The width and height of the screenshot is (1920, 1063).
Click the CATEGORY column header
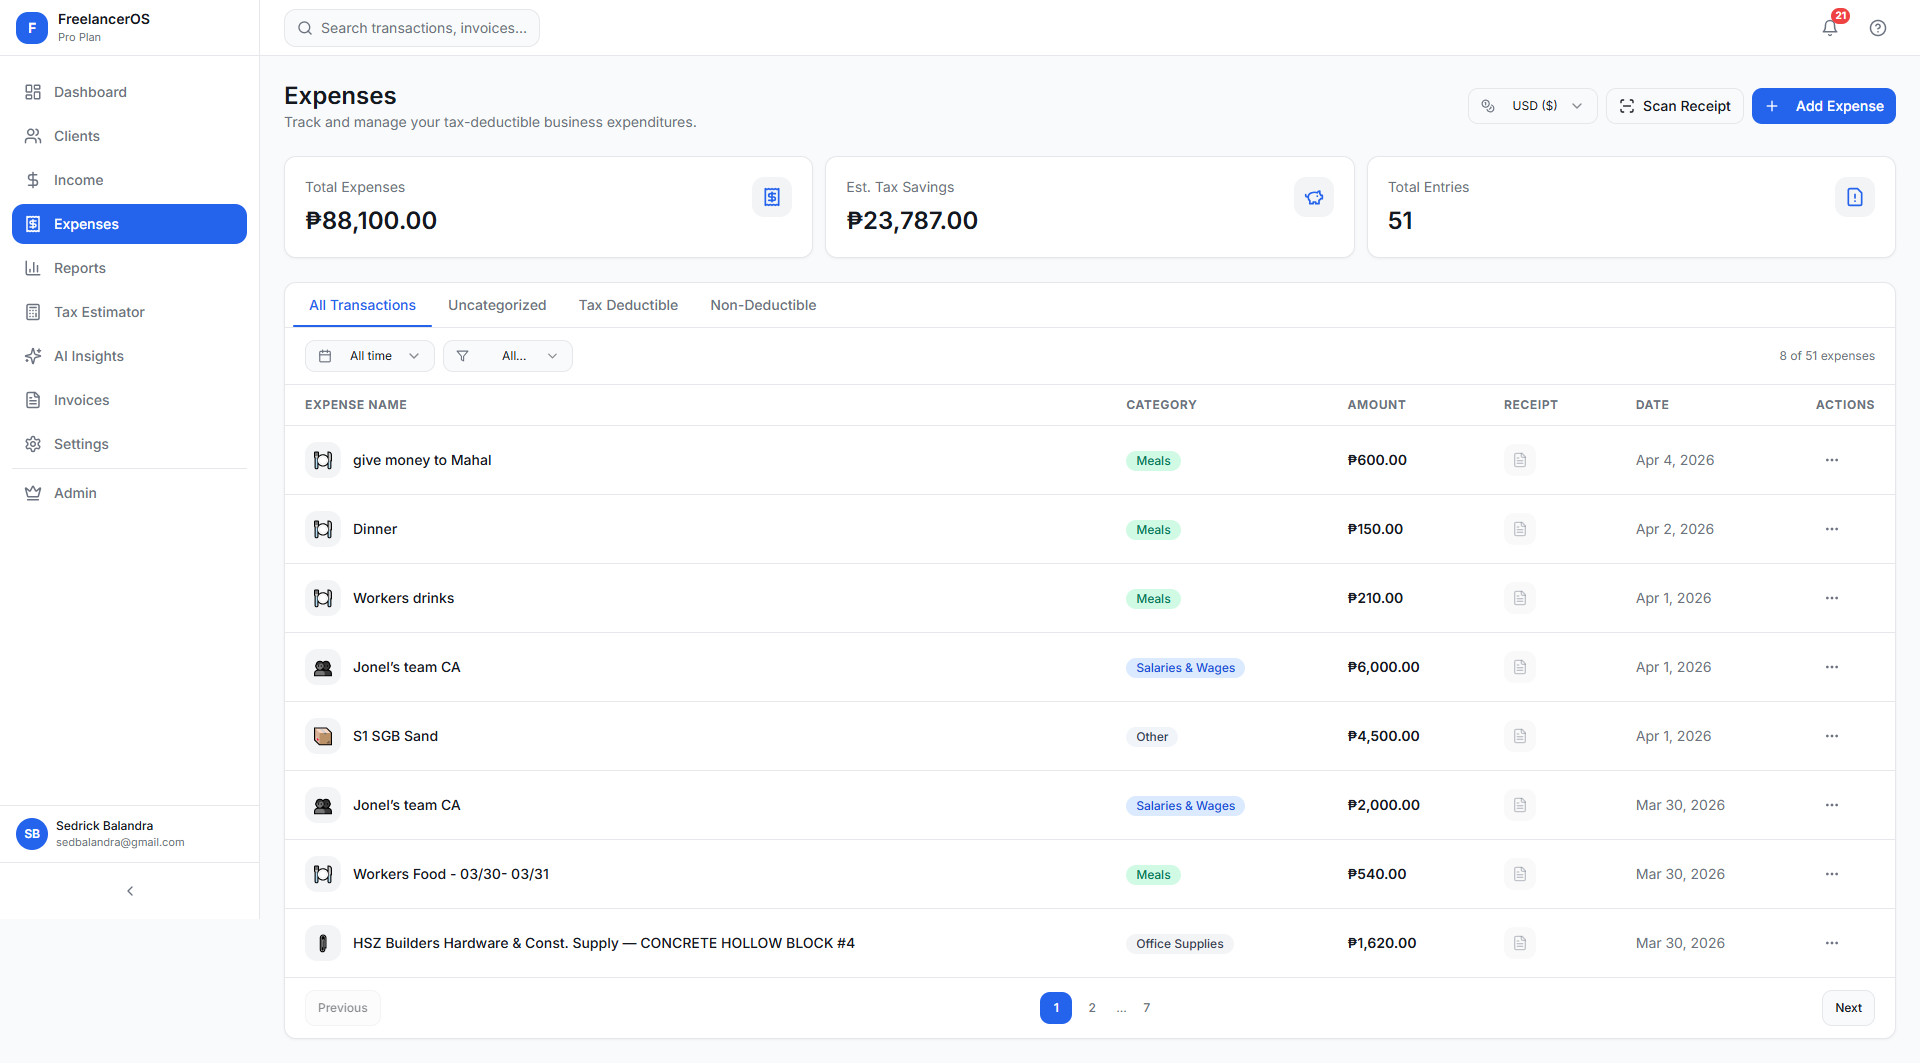[x=1161, y=405]
